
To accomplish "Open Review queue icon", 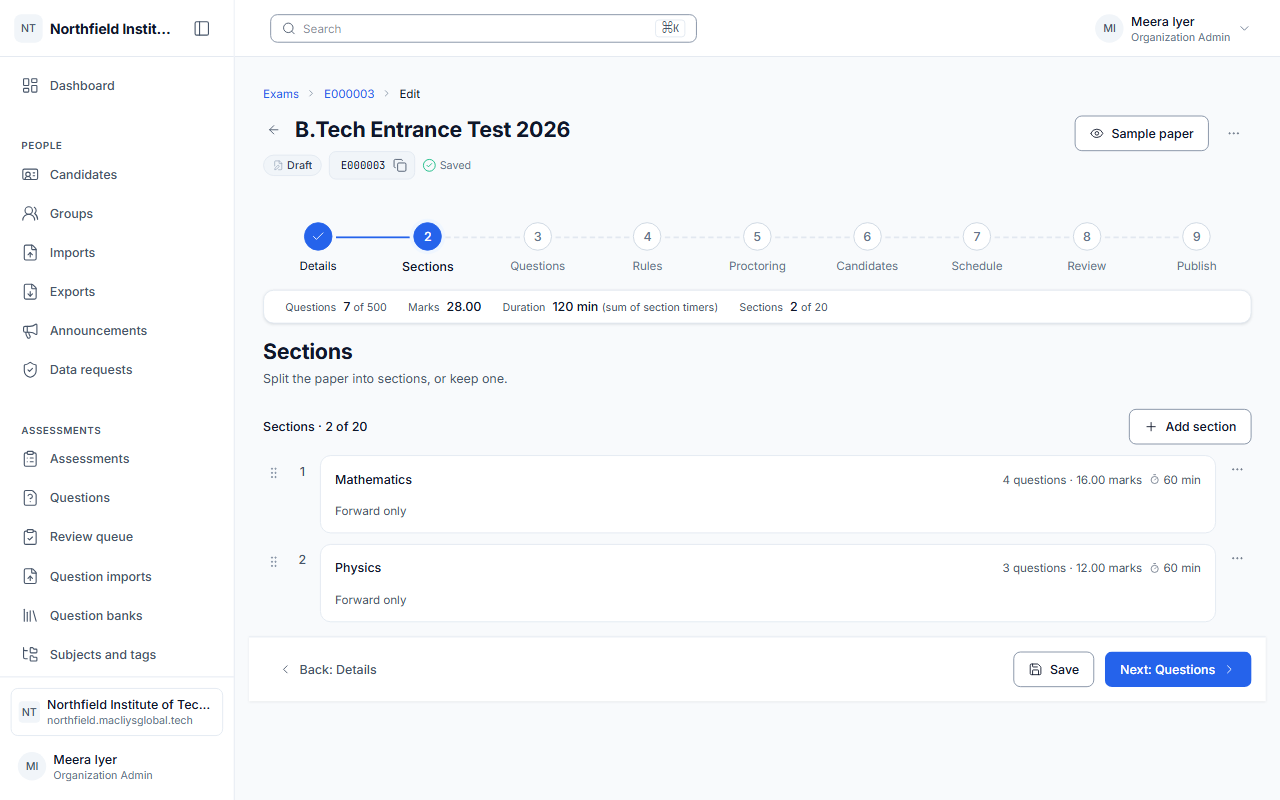I will 30,537.
